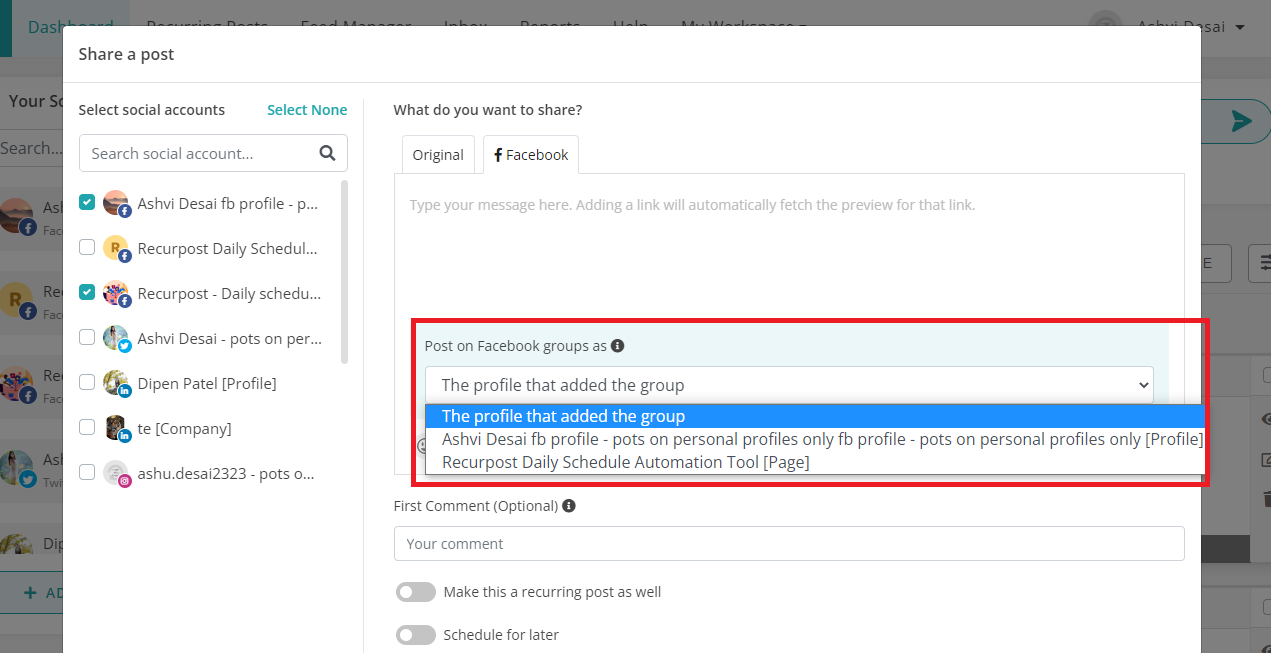Click the Dipen Patel LinkedIn profile avatar
Viewport: 1271px width, 653px height.
coord(116,383)
